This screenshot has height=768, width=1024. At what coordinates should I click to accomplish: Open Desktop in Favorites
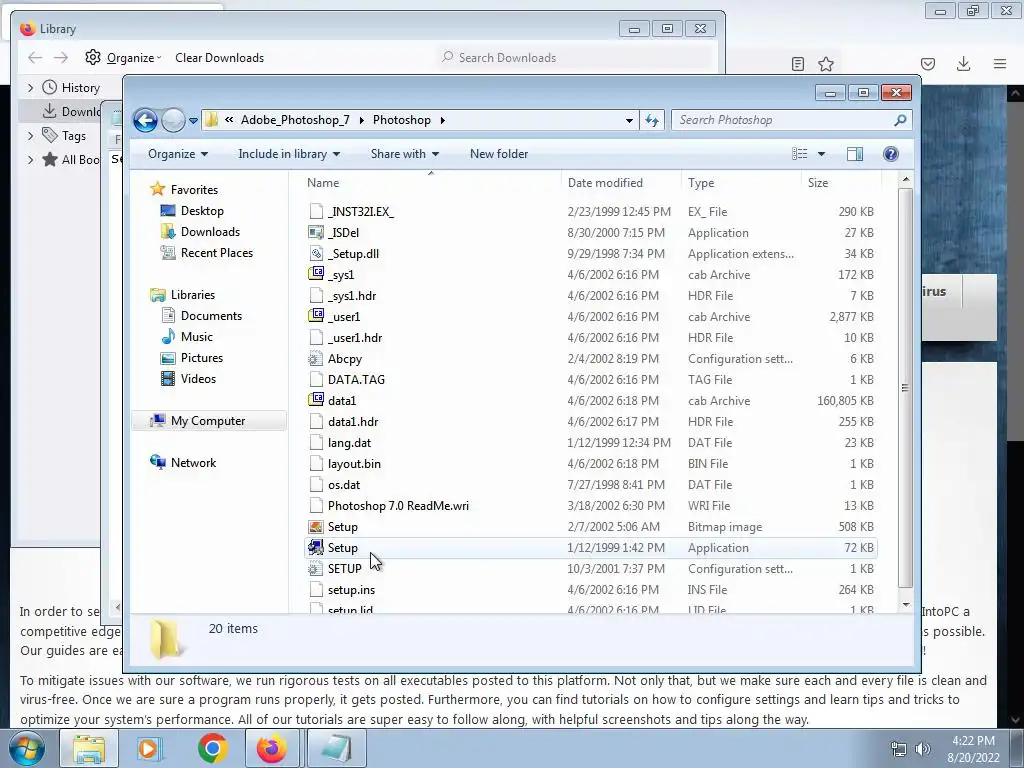coord(202,211)
